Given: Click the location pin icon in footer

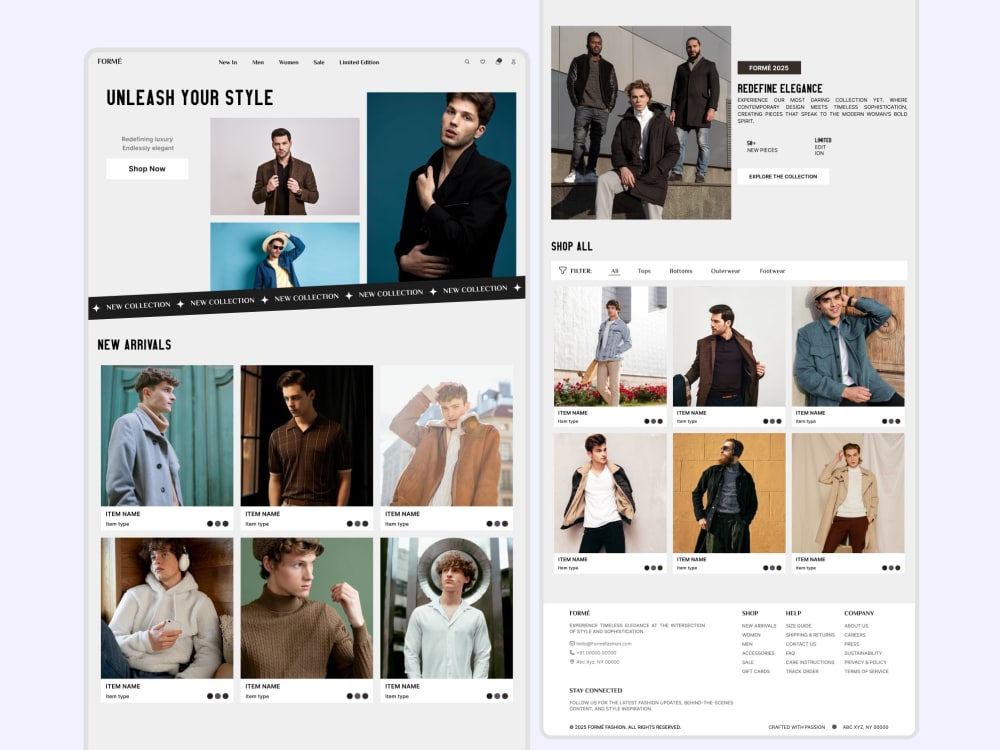Looking at the screenshot, I should point(572,662).
